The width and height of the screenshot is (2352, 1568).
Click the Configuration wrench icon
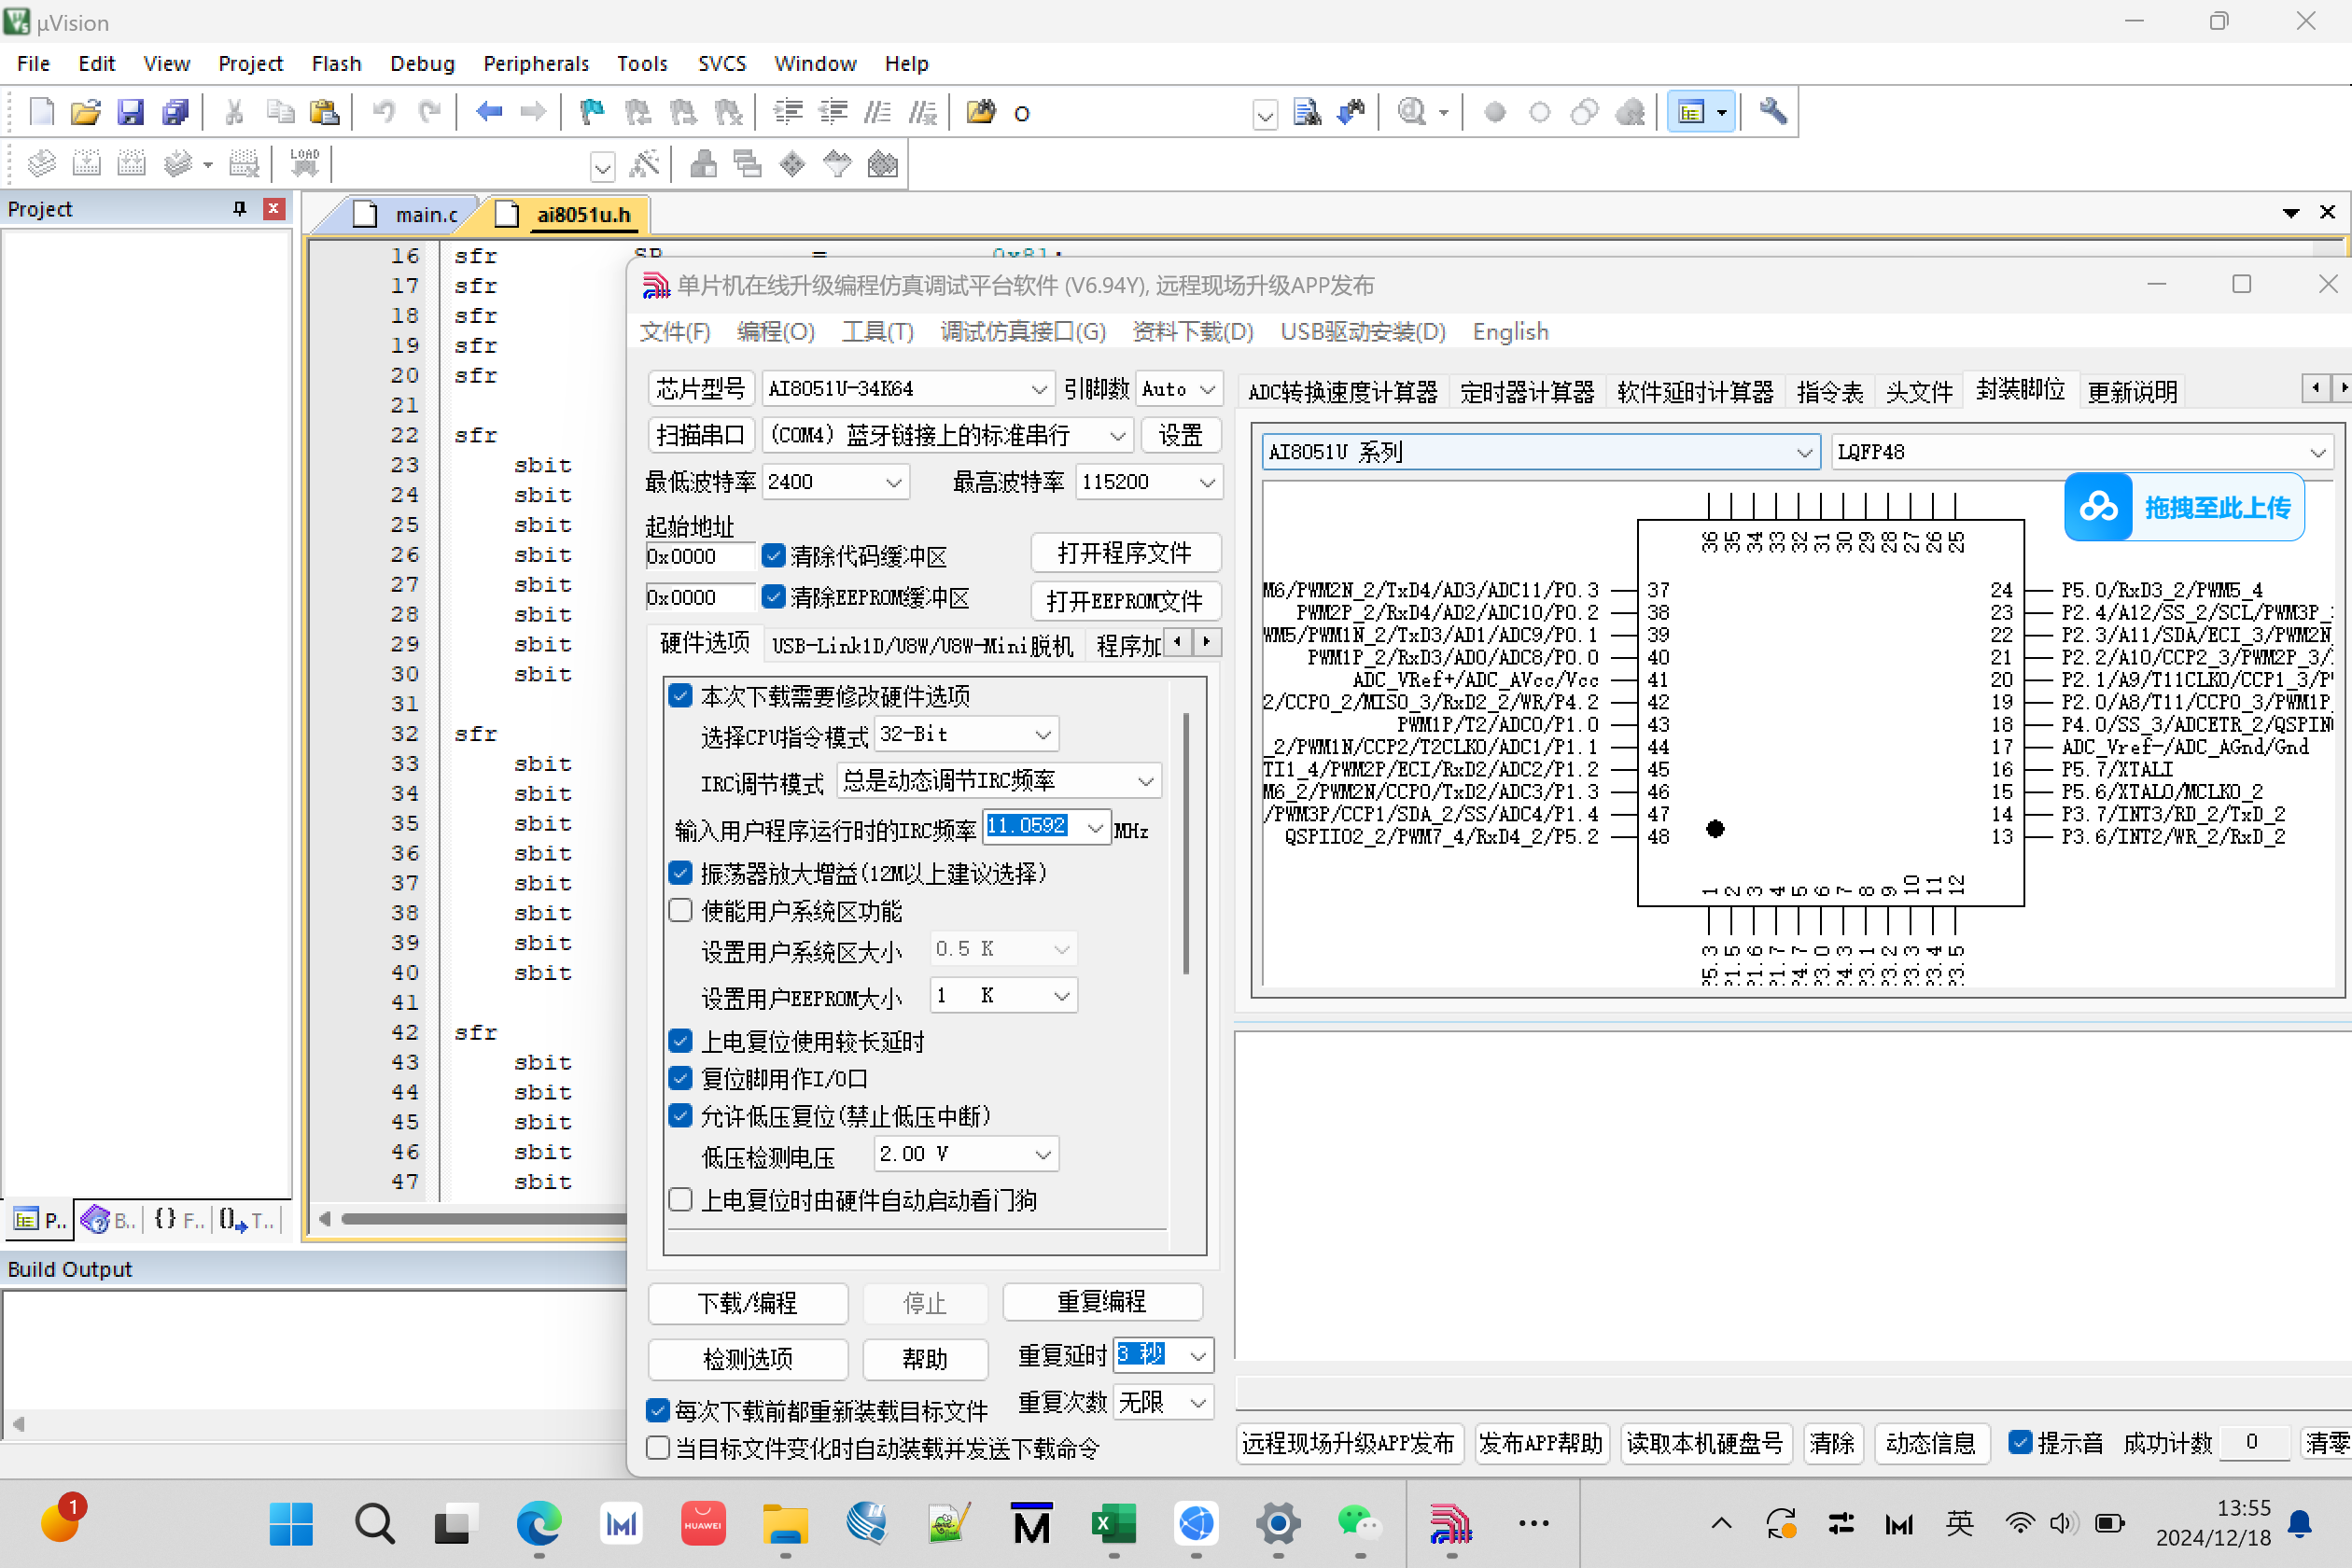click(x=1773, y=112)
